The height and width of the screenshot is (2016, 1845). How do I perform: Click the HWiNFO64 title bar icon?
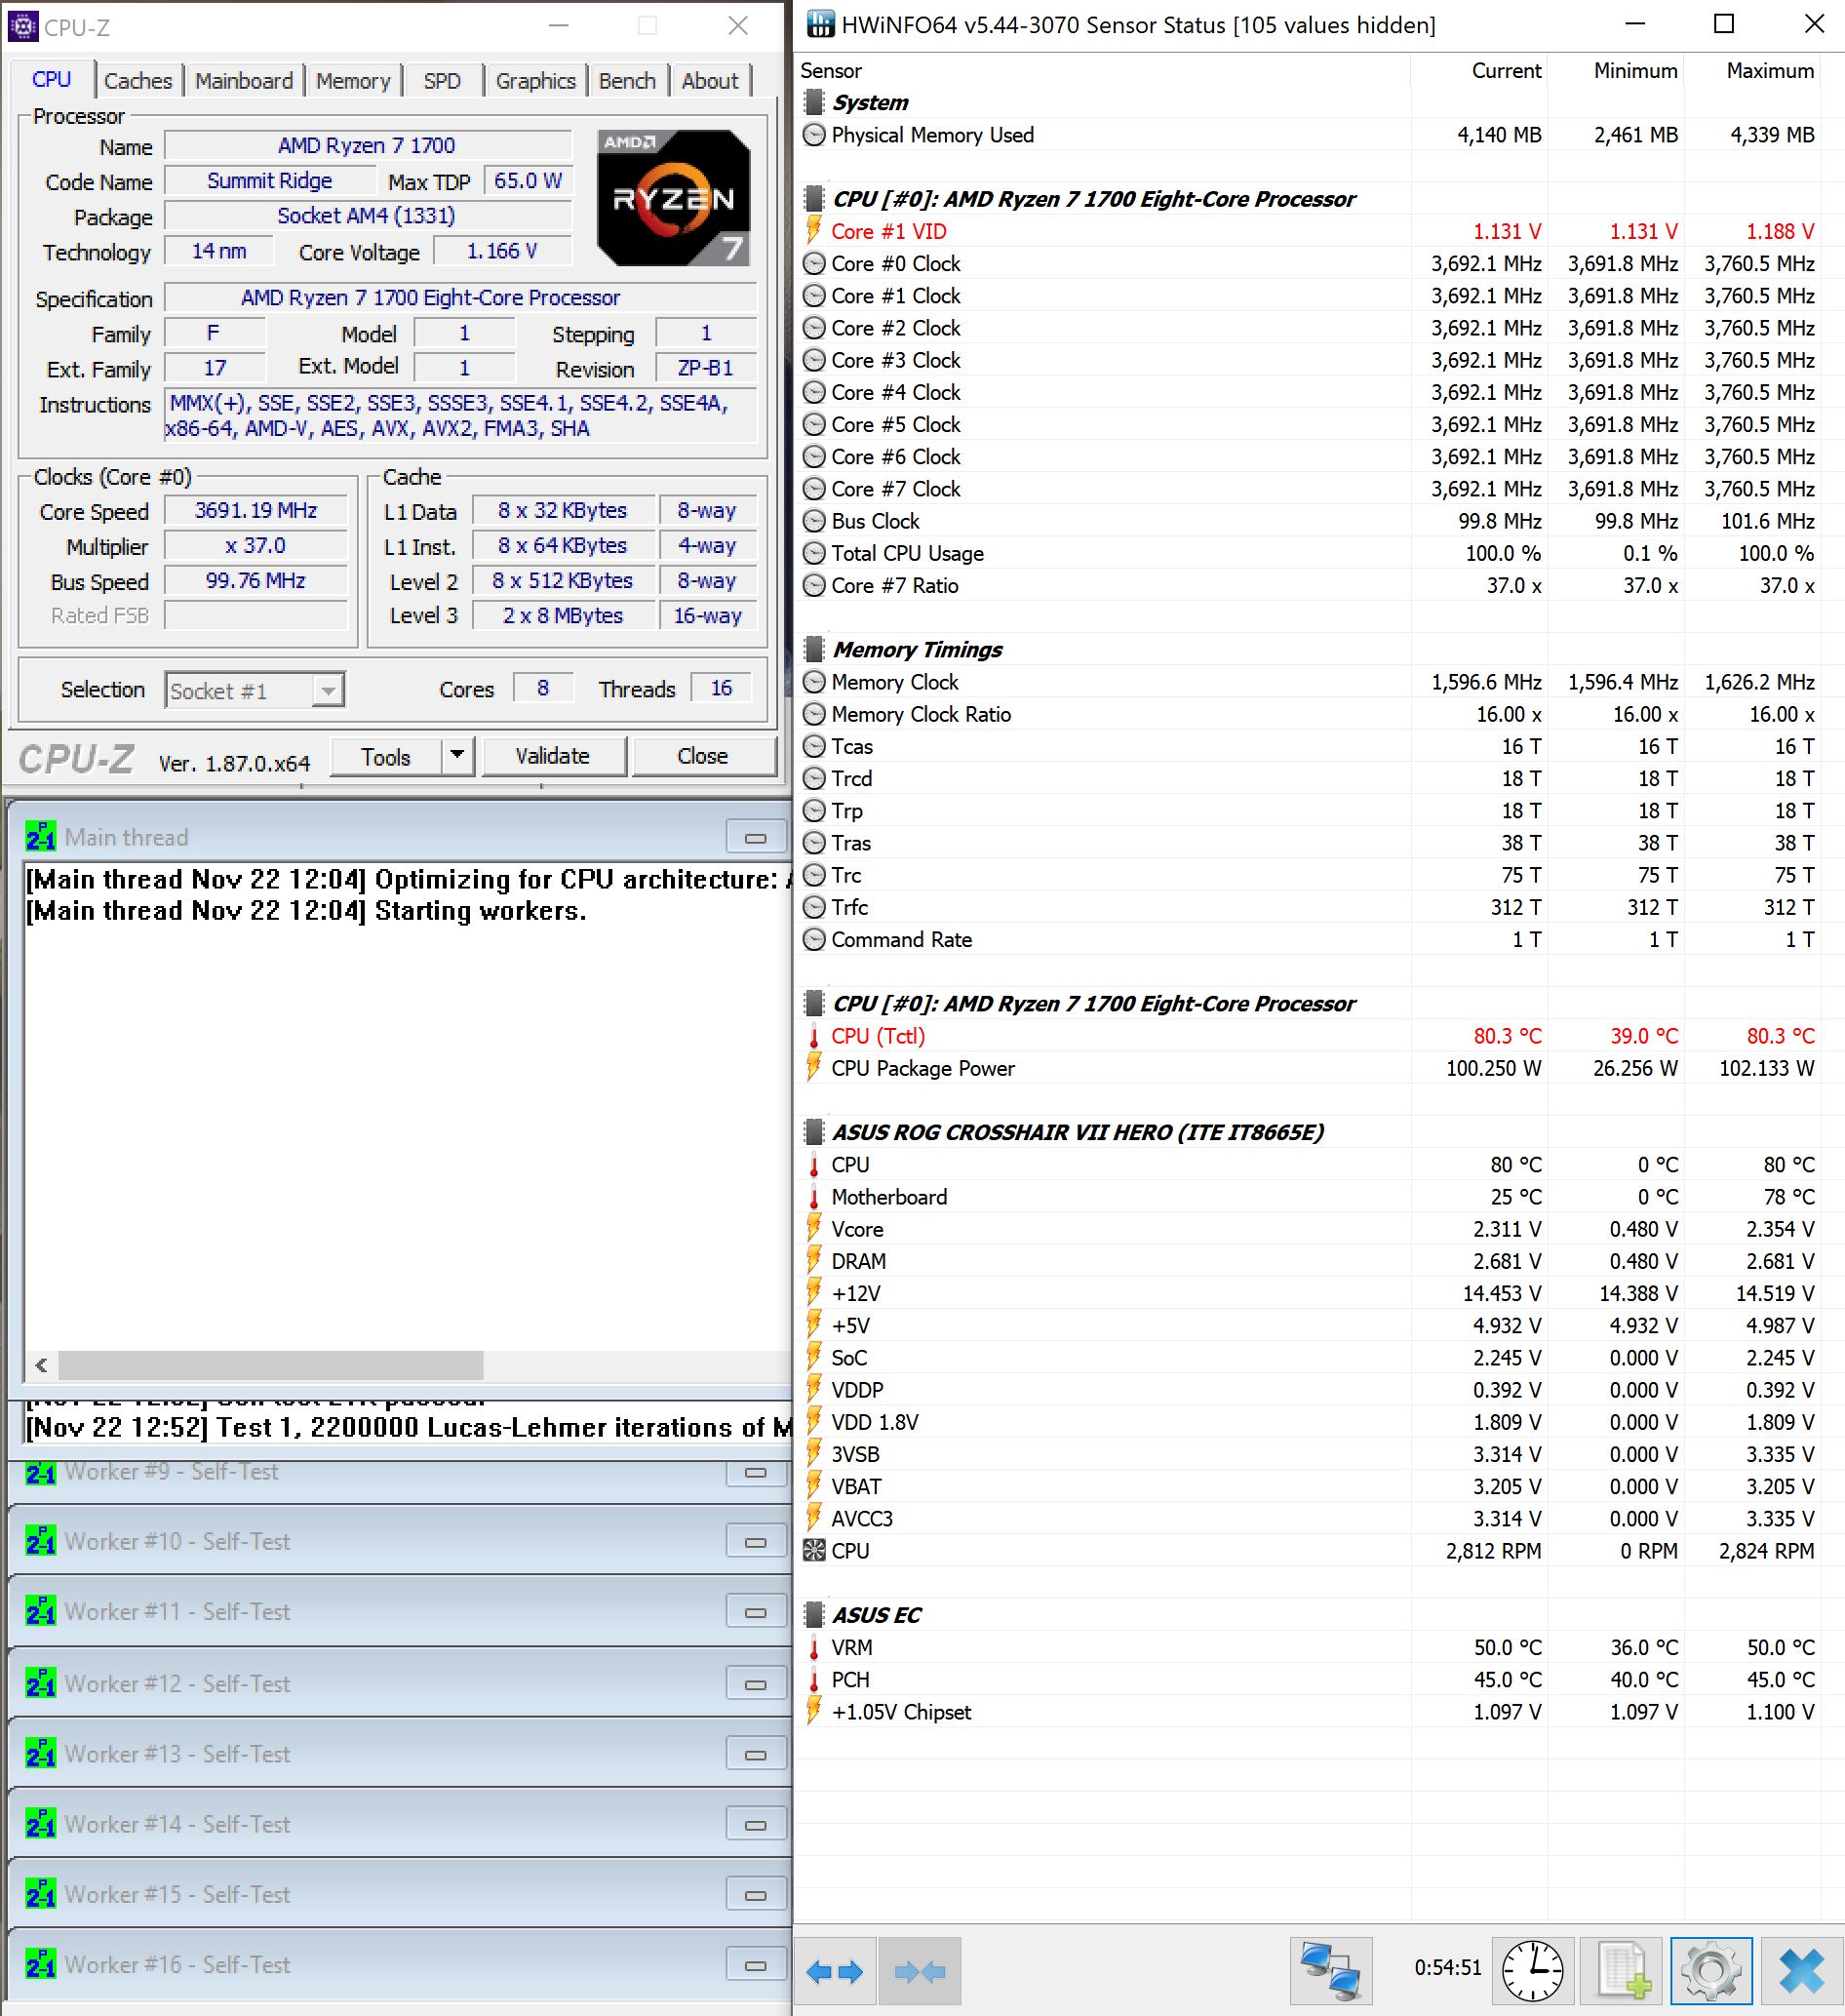click(x=820, y=24)
